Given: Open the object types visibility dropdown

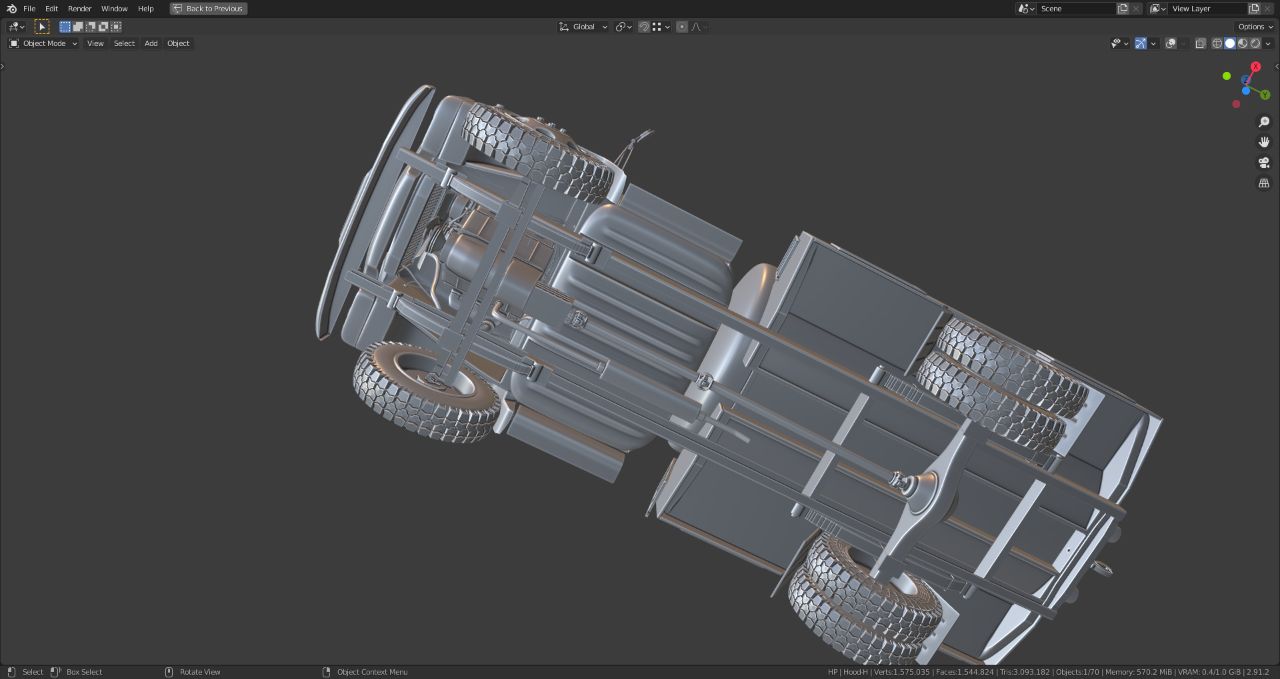Looking at the screenshot, I should 1120,43.
